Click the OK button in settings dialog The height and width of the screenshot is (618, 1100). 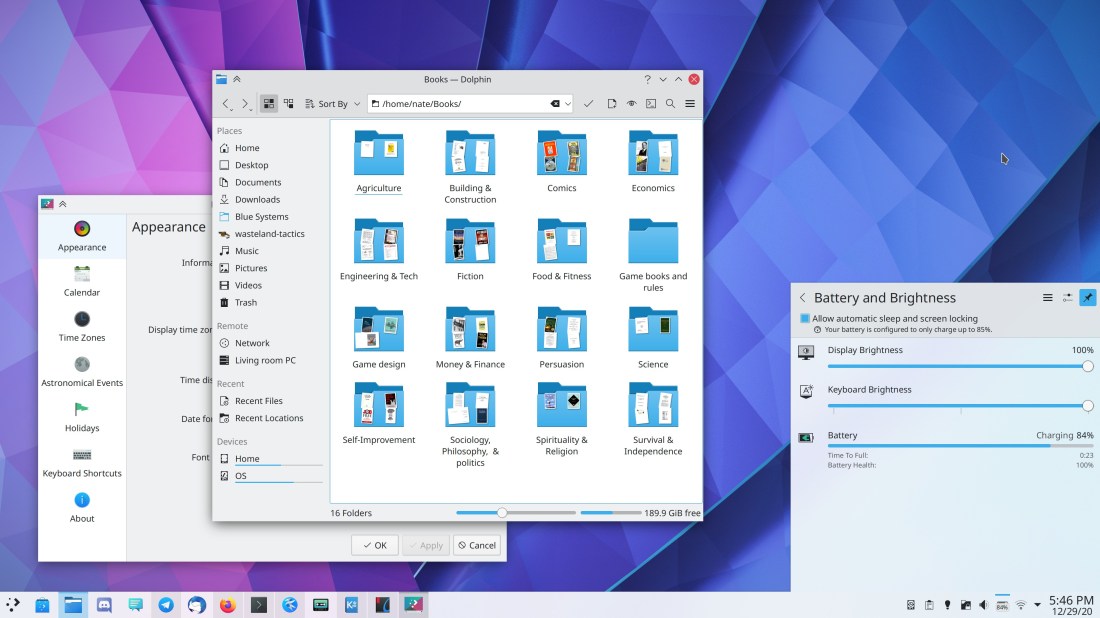tap(374, 545)
